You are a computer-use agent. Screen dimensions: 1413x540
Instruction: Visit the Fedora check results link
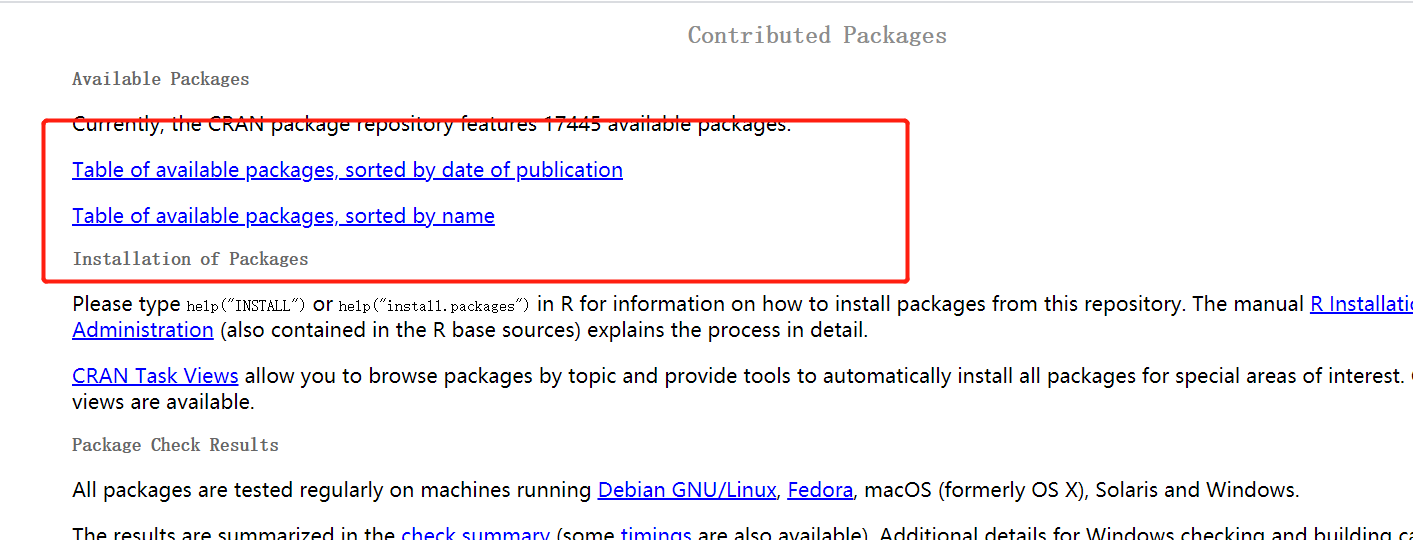(820, 490)
